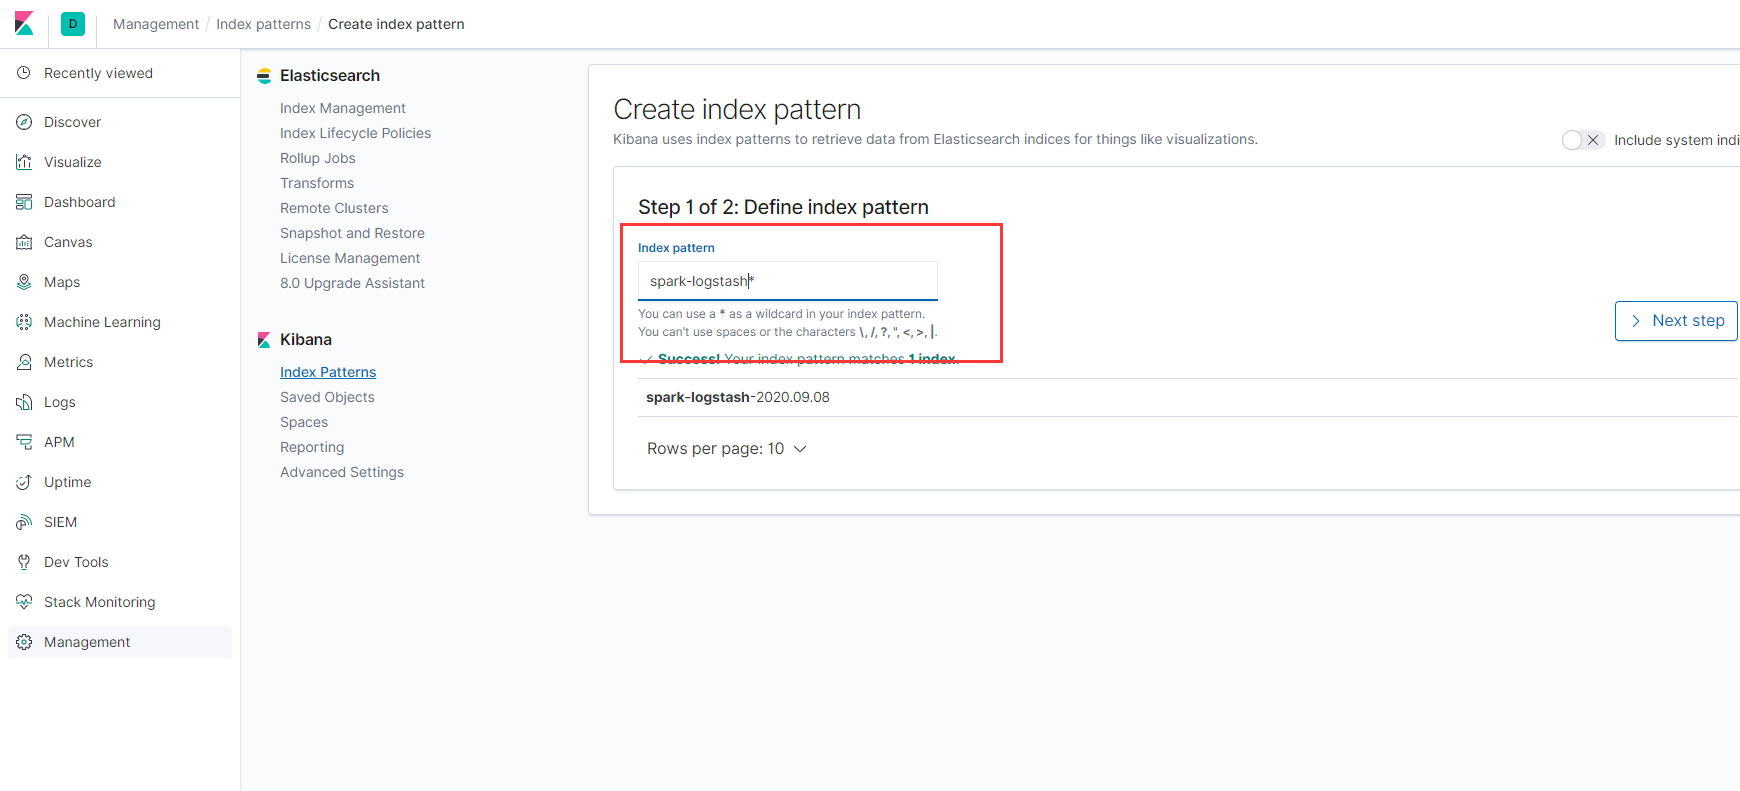The width and height of the screenshot is (1740, 791).
Task: Click the Metrics icon in sidebar
Action: 24,362
